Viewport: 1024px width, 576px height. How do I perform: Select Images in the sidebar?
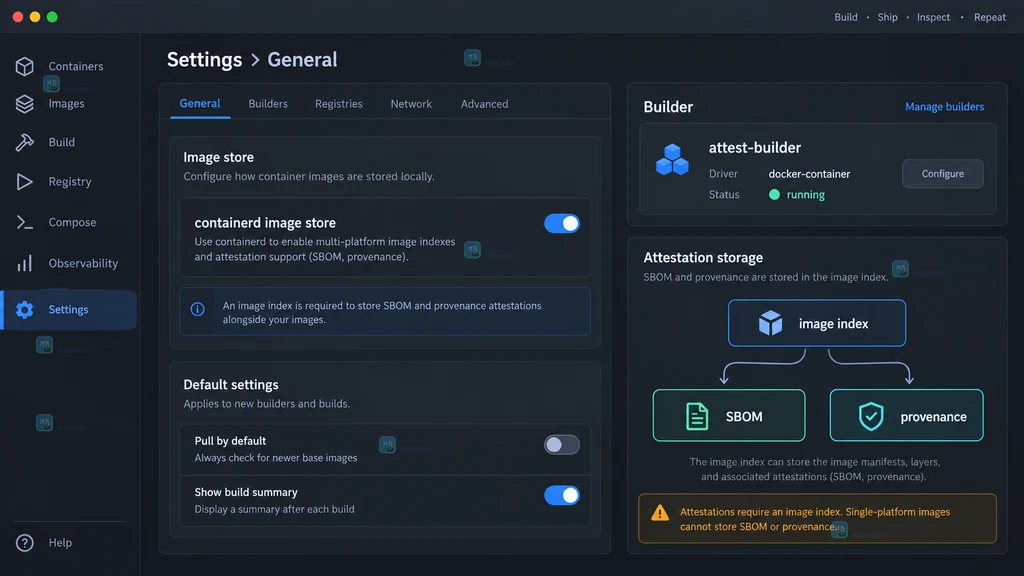[69, 104]
